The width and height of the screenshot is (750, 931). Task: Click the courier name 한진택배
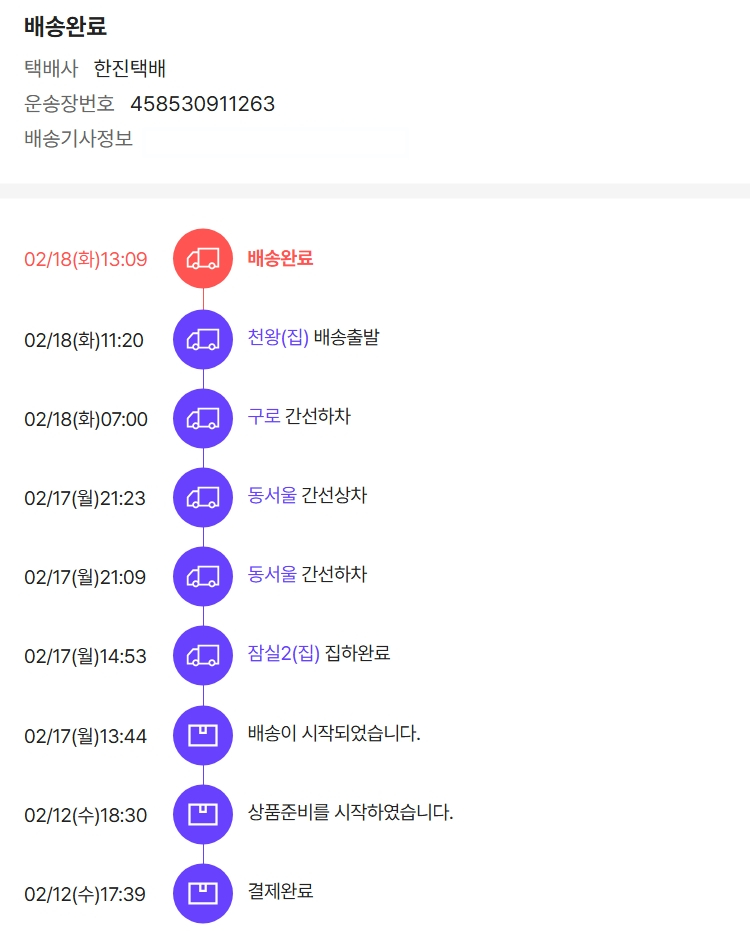click(130, 69)
